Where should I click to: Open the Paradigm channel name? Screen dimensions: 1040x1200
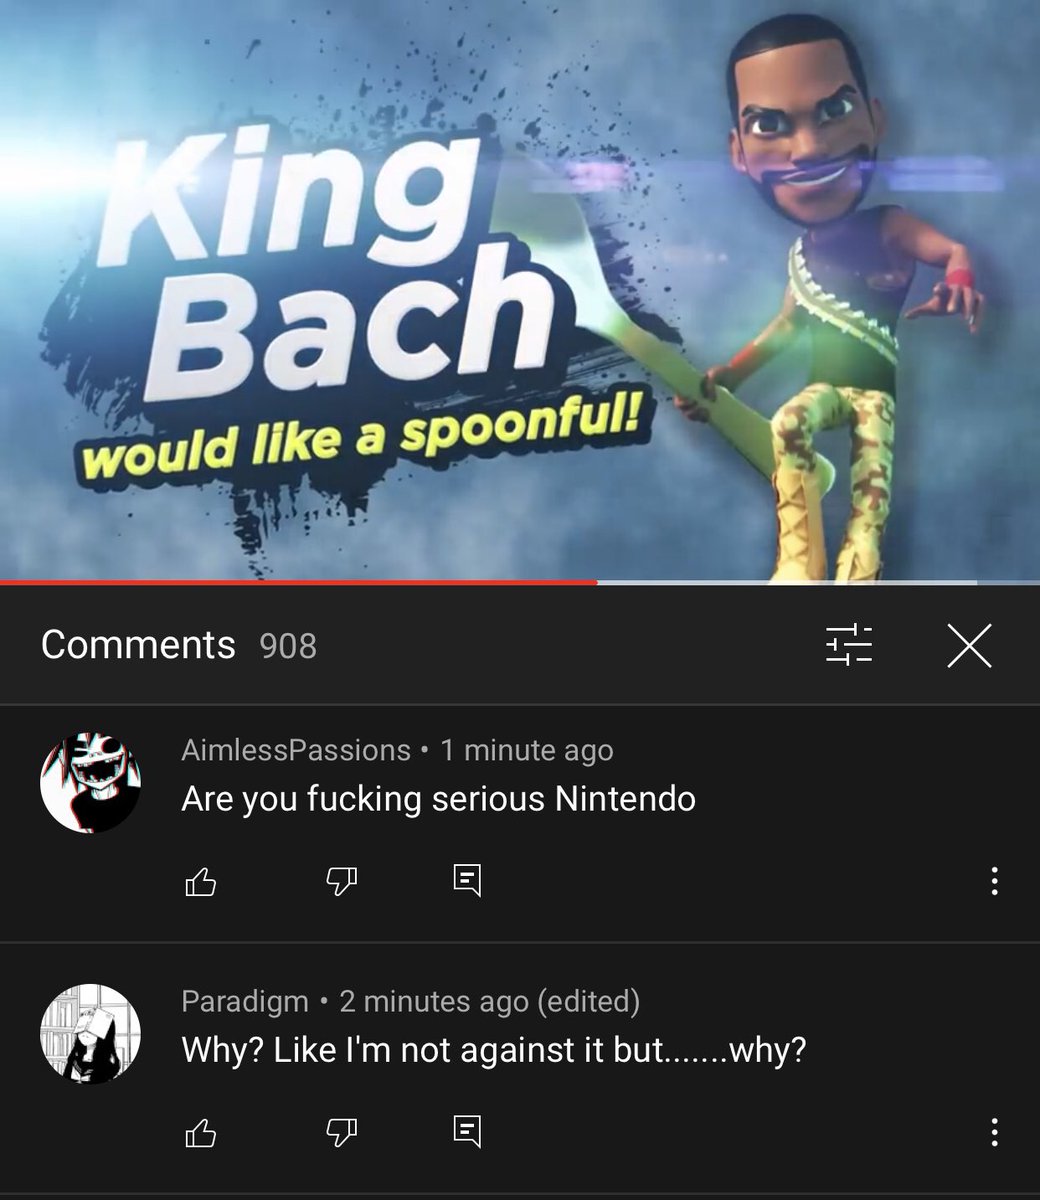click(245, 1001)
